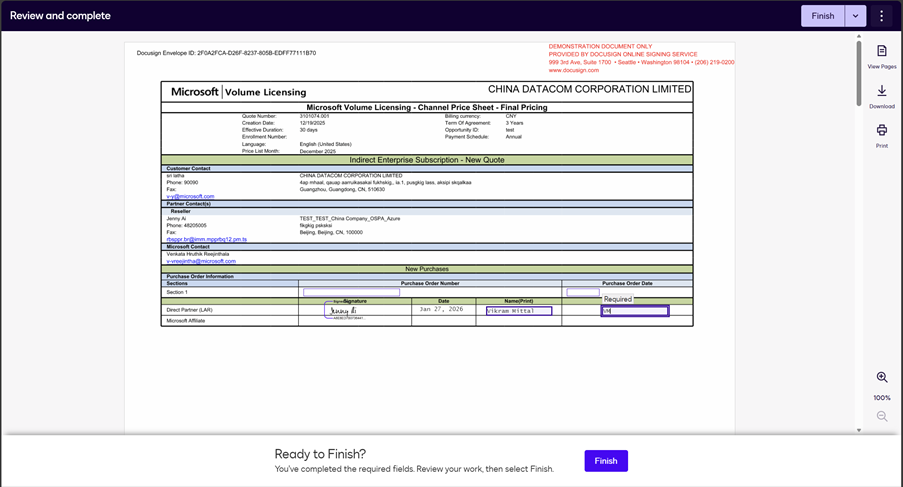Click the 'Review and complete' heading
The image size is (903, 487).
(x=60, y=16)
